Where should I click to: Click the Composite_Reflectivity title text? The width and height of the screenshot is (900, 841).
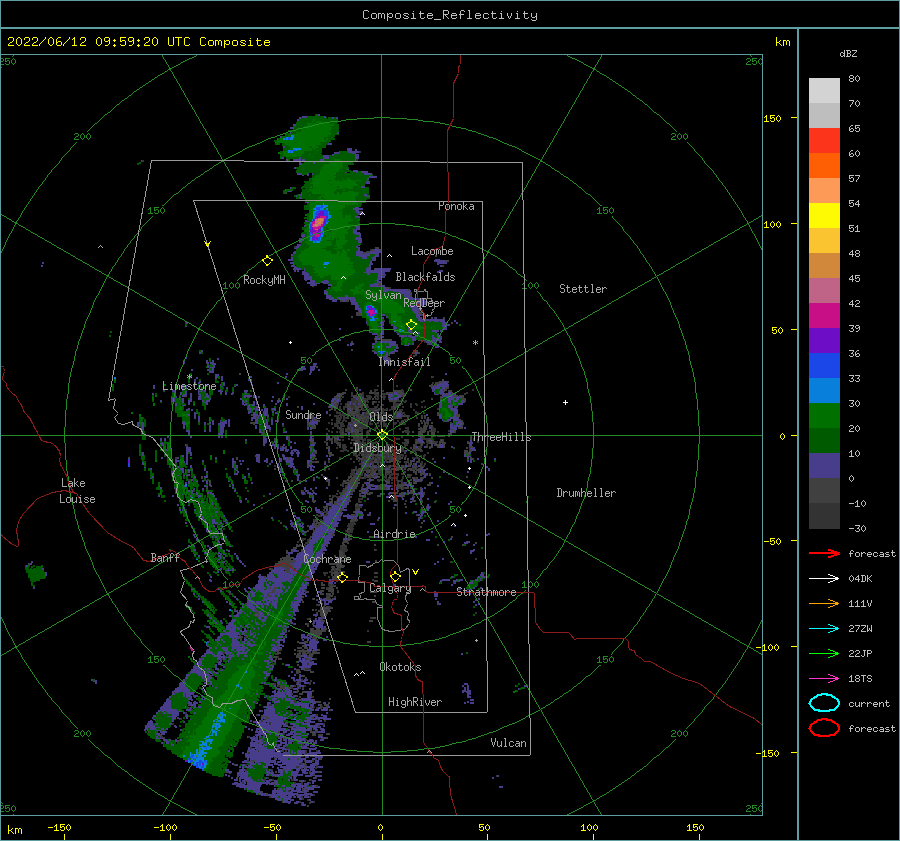pyautogui.click(x=450, y=15)
